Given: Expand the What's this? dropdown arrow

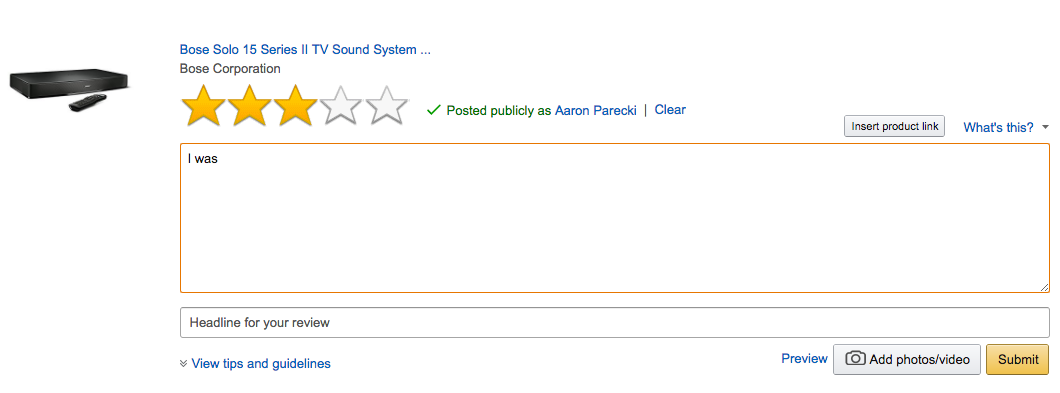Looking at the screenshot, I should pos(1045,127).
